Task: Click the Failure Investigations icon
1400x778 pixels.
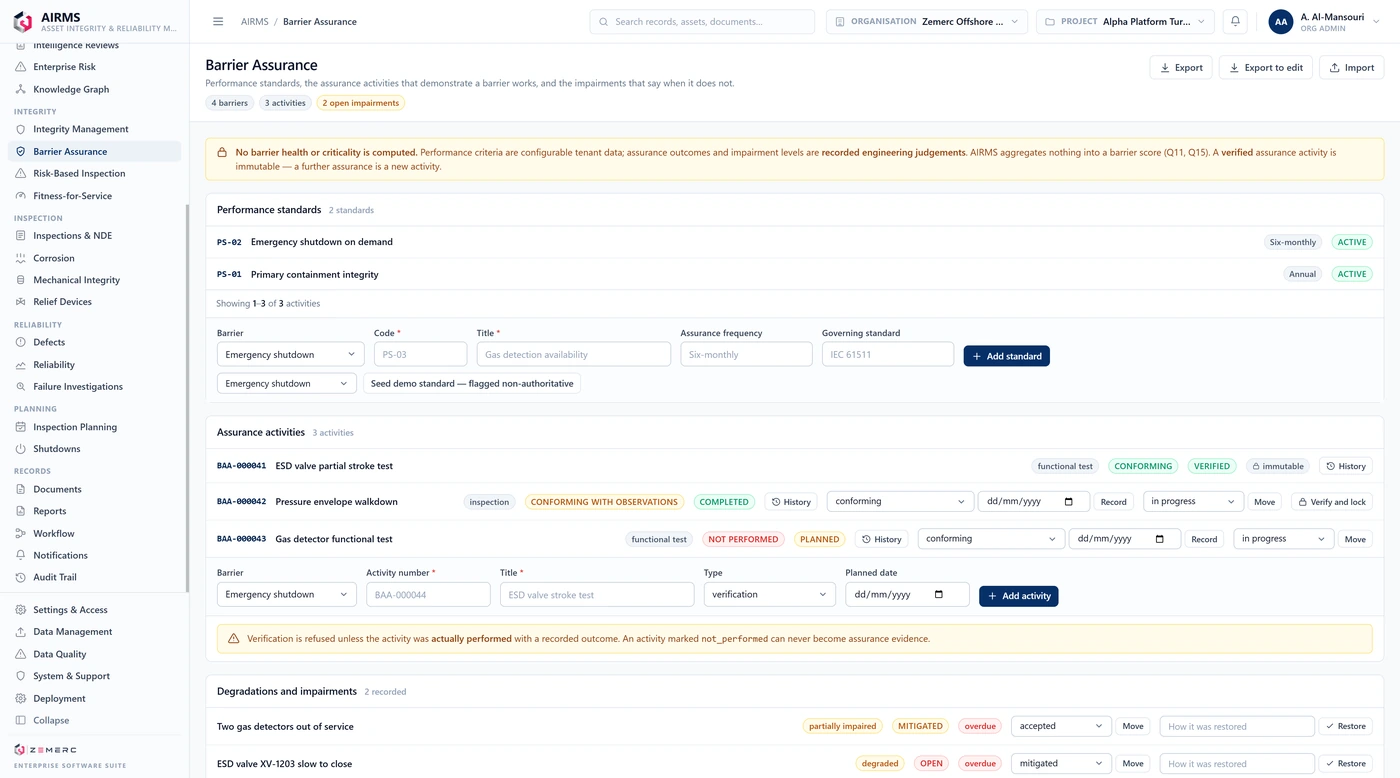Action: (21, 386)
